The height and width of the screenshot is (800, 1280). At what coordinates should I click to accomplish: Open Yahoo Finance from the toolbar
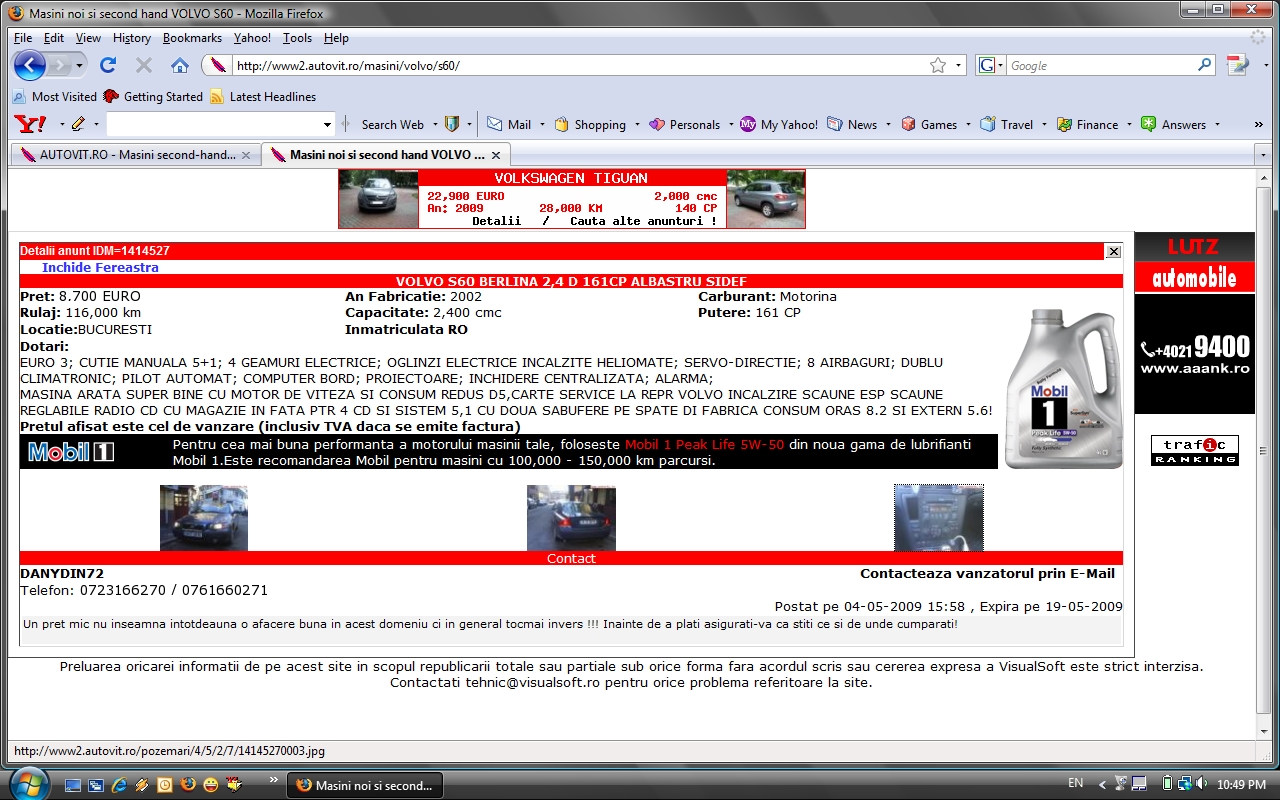point(1087,124)
